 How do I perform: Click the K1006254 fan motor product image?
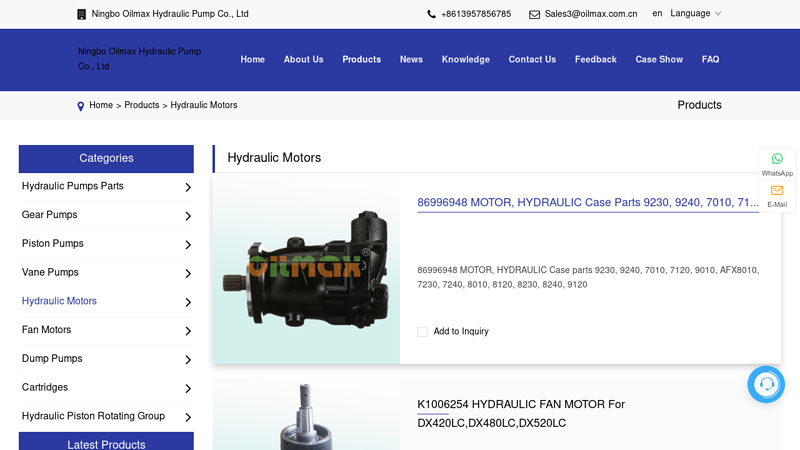(x=306, y=415)
